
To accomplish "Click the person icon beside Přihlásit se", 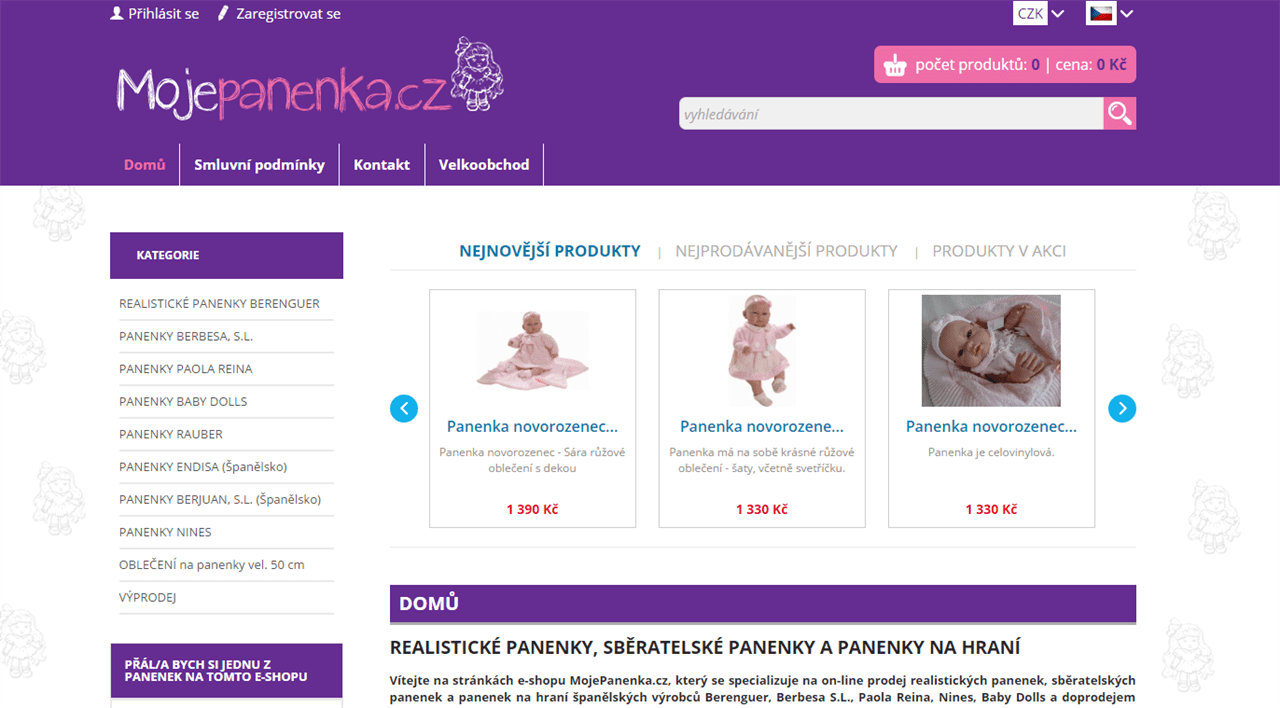I will (x=117, y=14).
